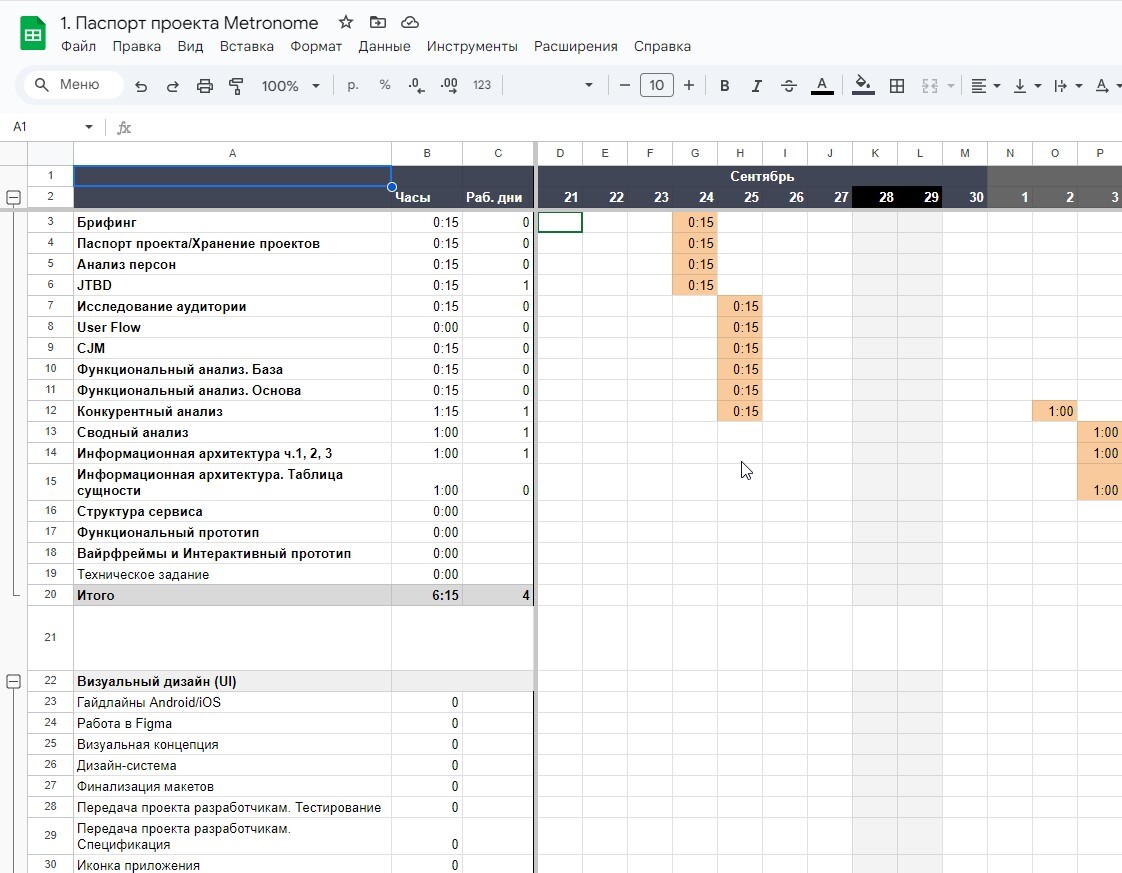
Task: Select column G header
Action: [695, 153]
